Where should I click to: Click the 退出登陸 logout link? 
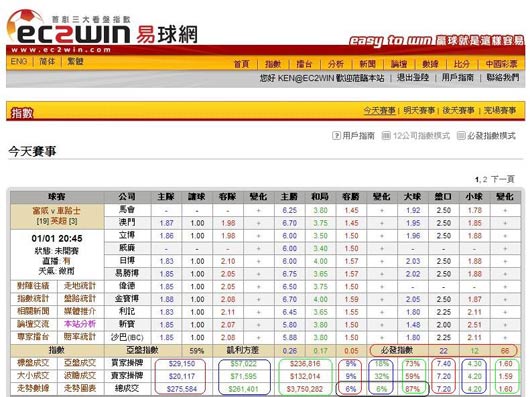point(413,78)
